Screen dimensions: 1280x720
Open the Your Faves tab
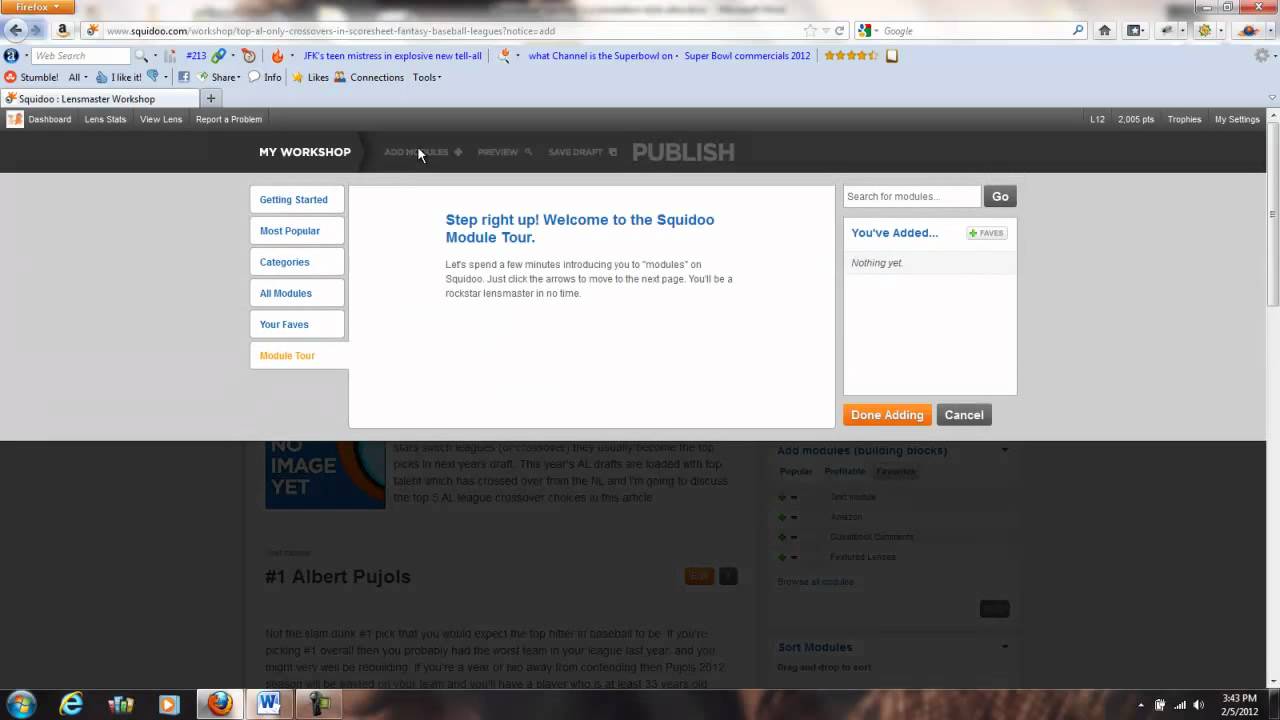[297, 324]
